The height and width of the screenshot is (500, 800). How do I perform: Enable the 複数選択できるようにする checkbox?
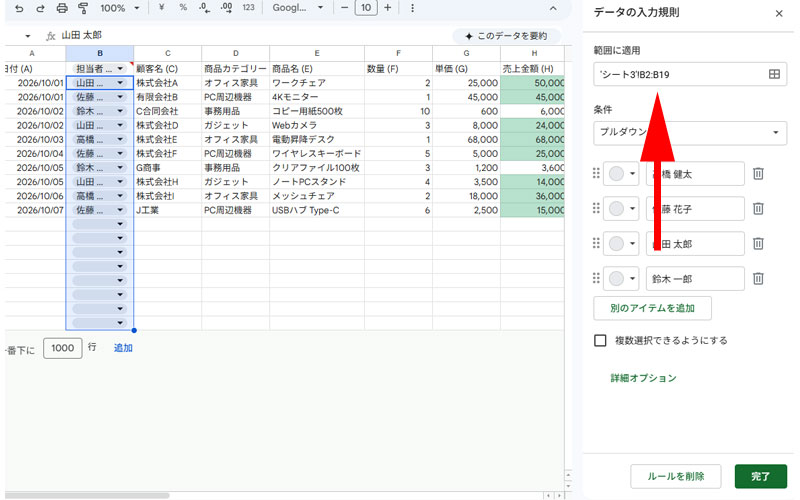coord(600,340)
